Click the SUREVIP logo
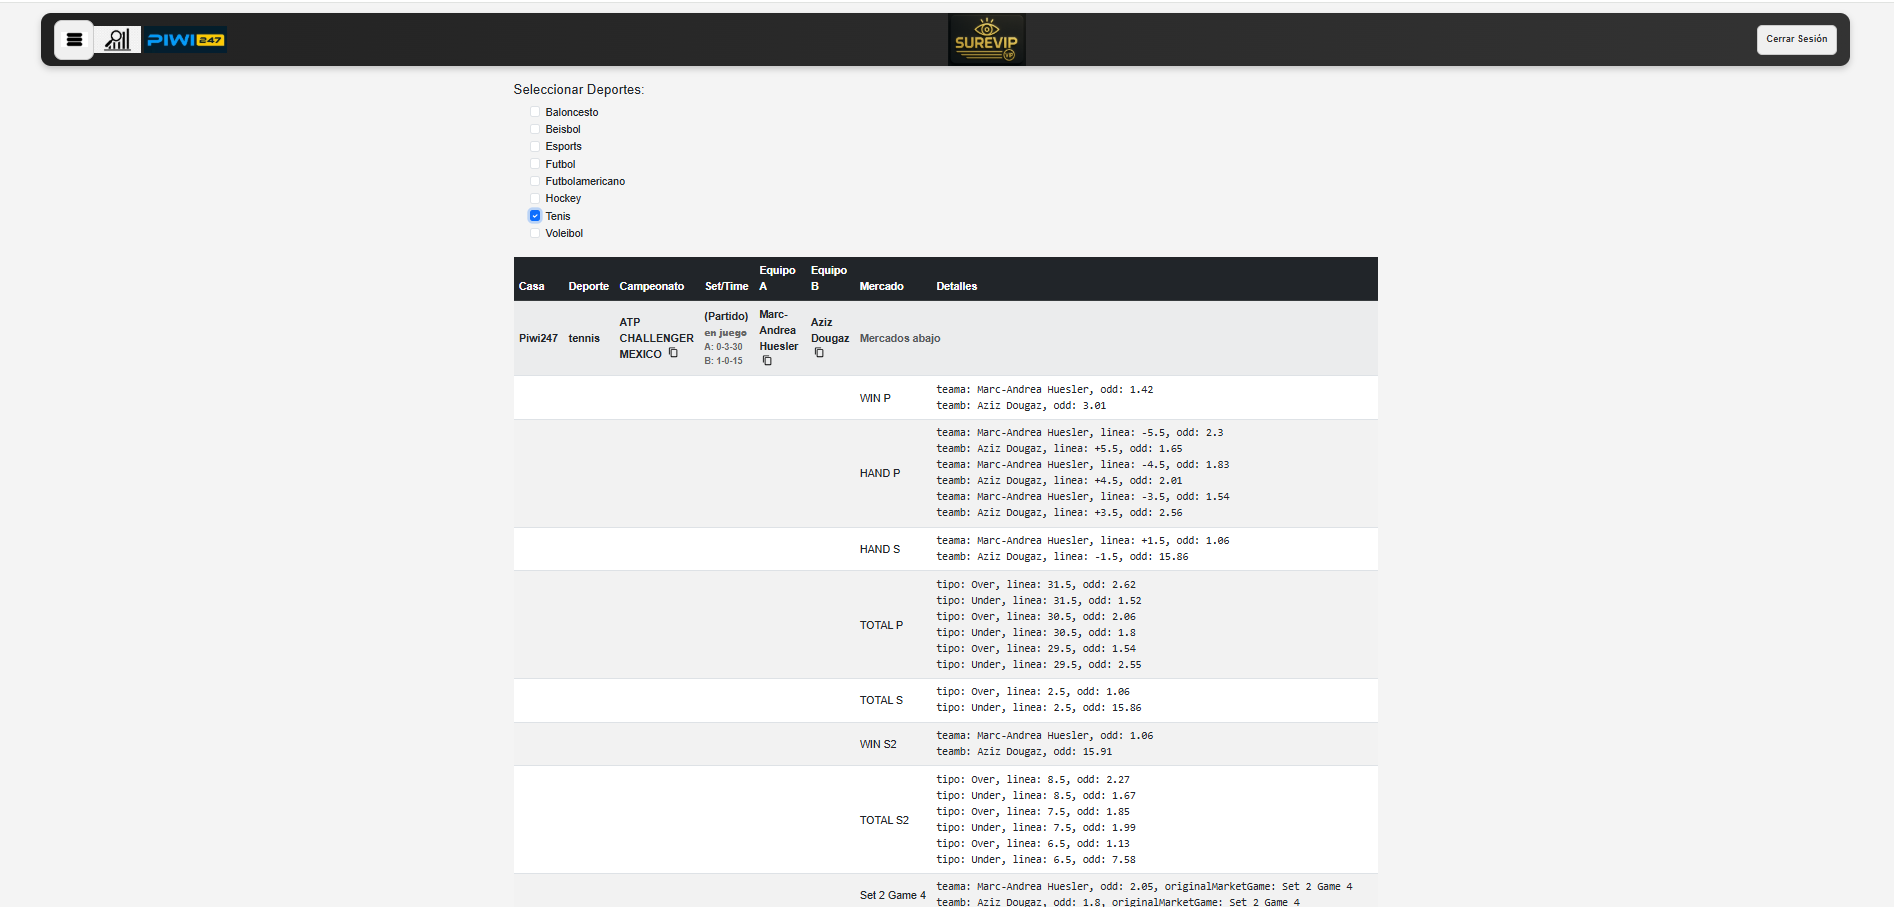 [x=986, y=39]
